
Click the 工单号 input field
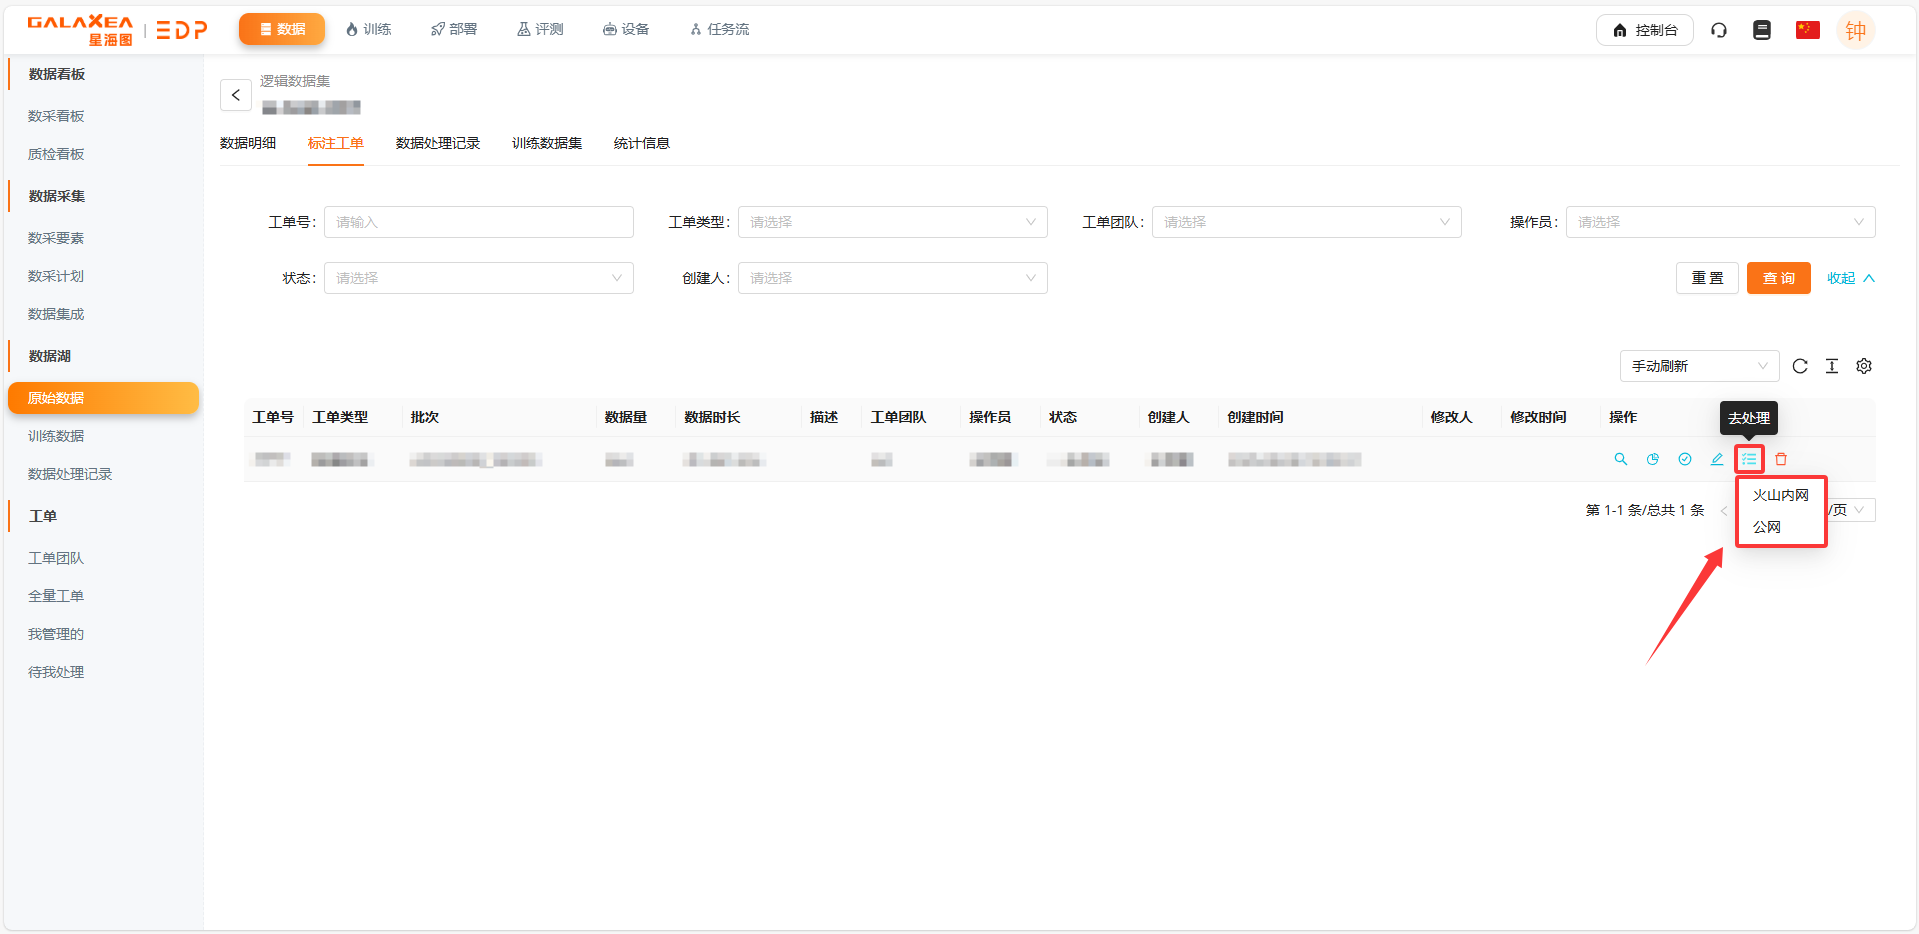478,222
